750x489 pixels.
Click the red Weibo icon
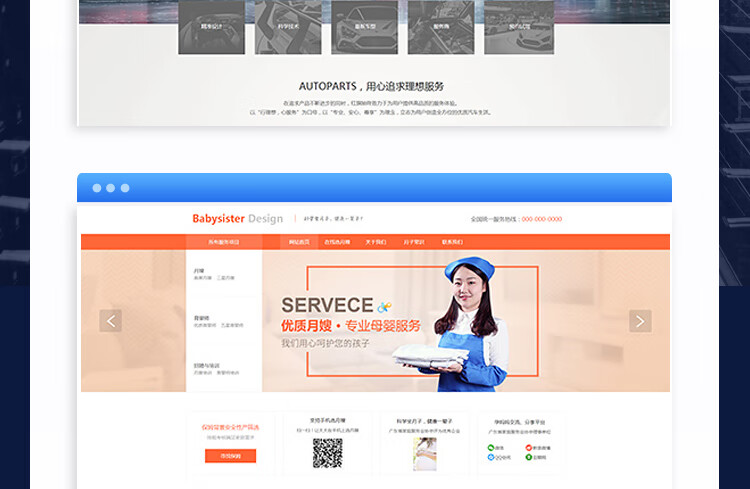tap(528, 447)
